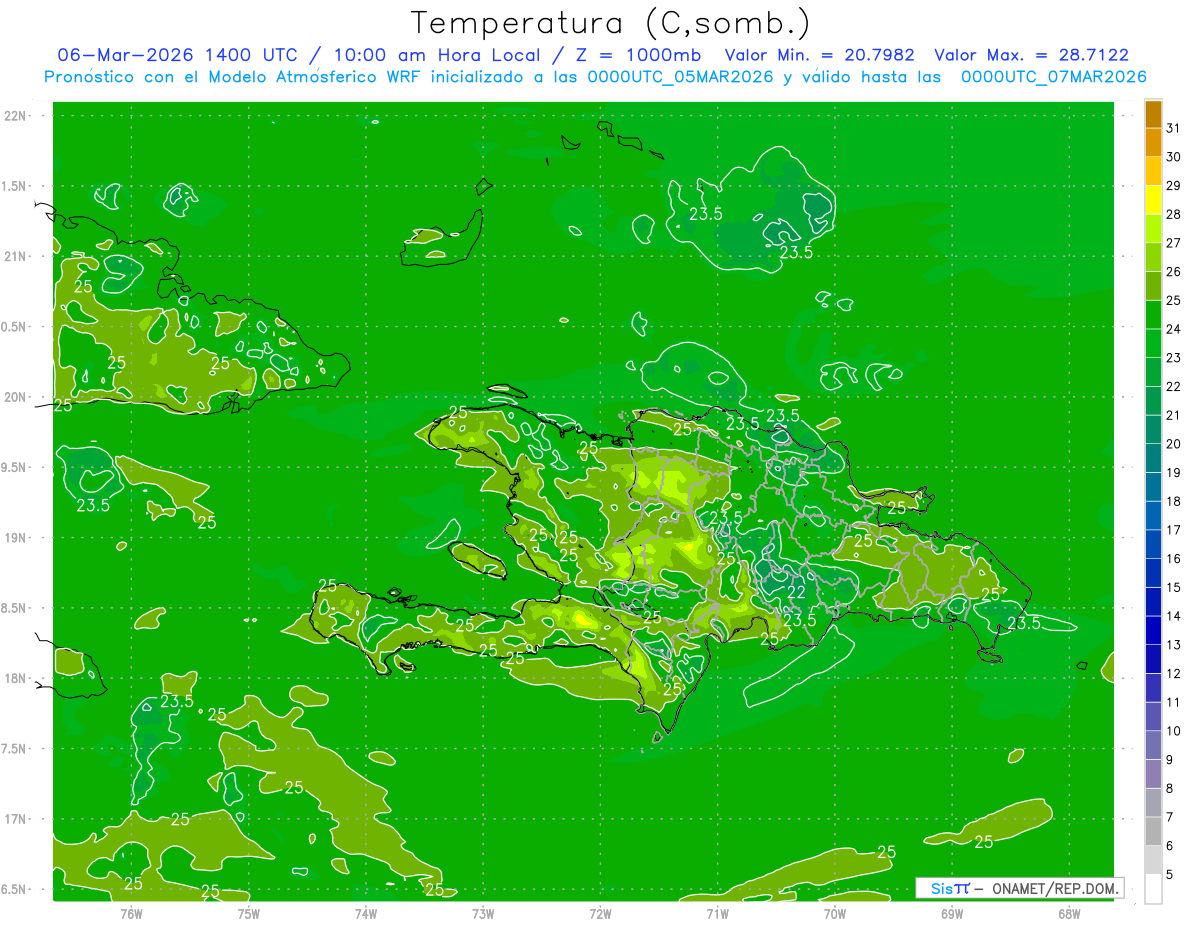The width and height of the screenshot is (1200, 927).
Task: Click the "31" colorbar label
Action: point(1174,128)
